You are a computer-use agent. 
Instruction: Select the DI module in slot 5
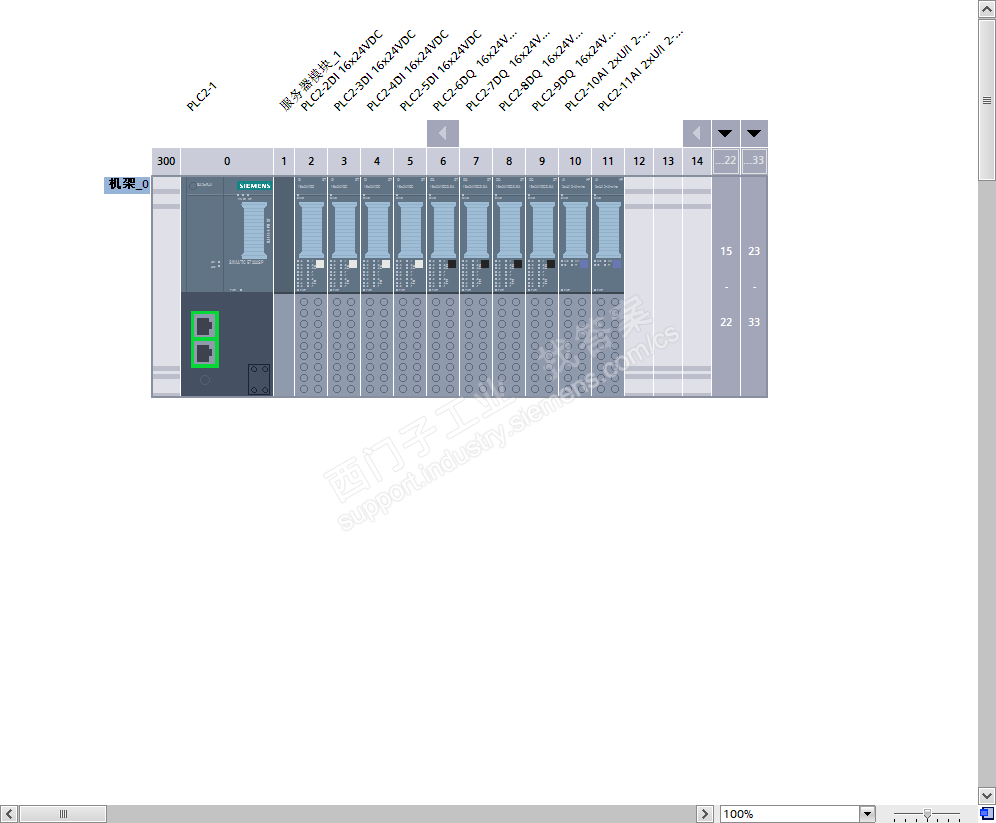pyautogui.click(x=410, y=286)
